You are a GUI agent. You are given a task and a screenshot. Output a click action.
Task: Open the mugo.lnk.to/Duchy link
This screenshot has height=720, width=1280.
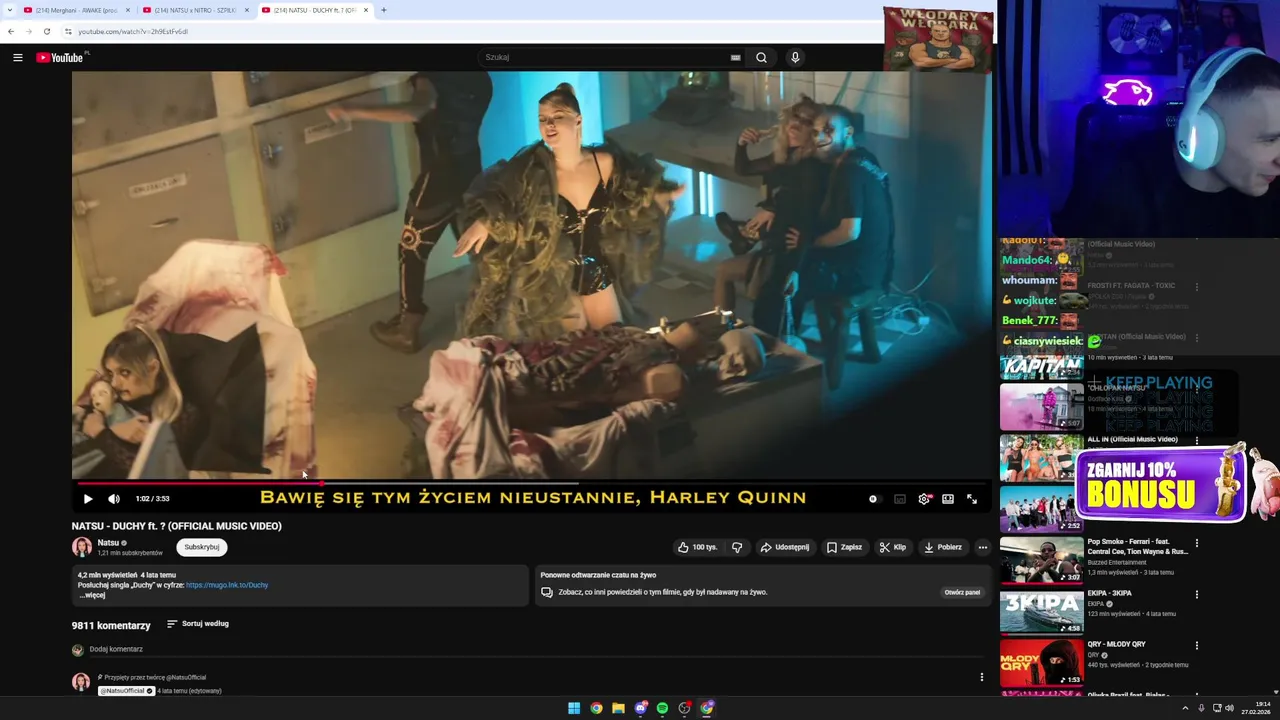coord(227,585)
